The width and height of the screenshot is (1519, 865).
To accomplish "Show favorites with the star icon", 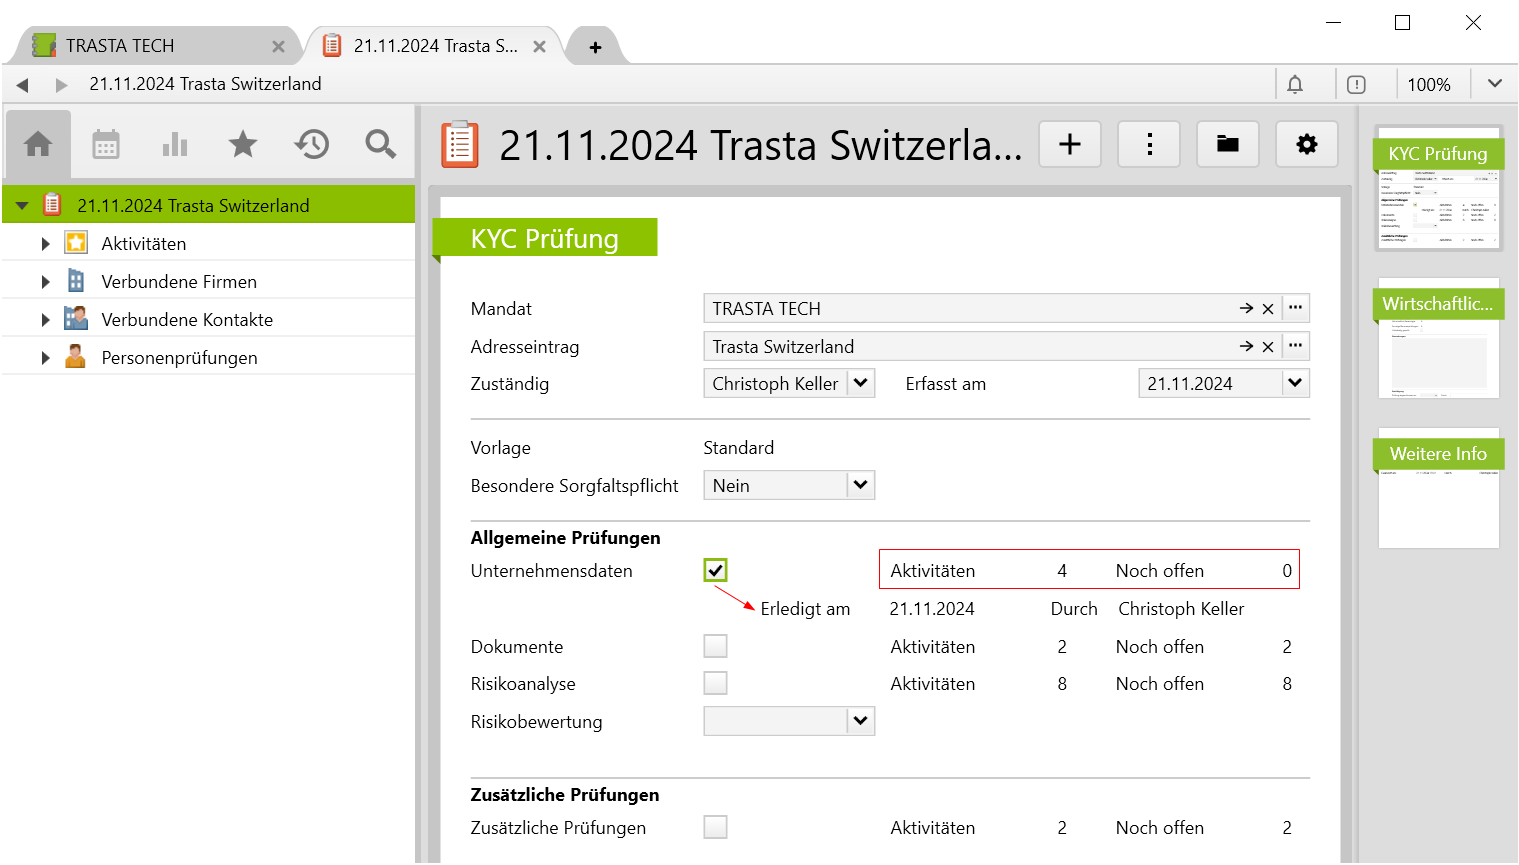I will pos(243,145).
